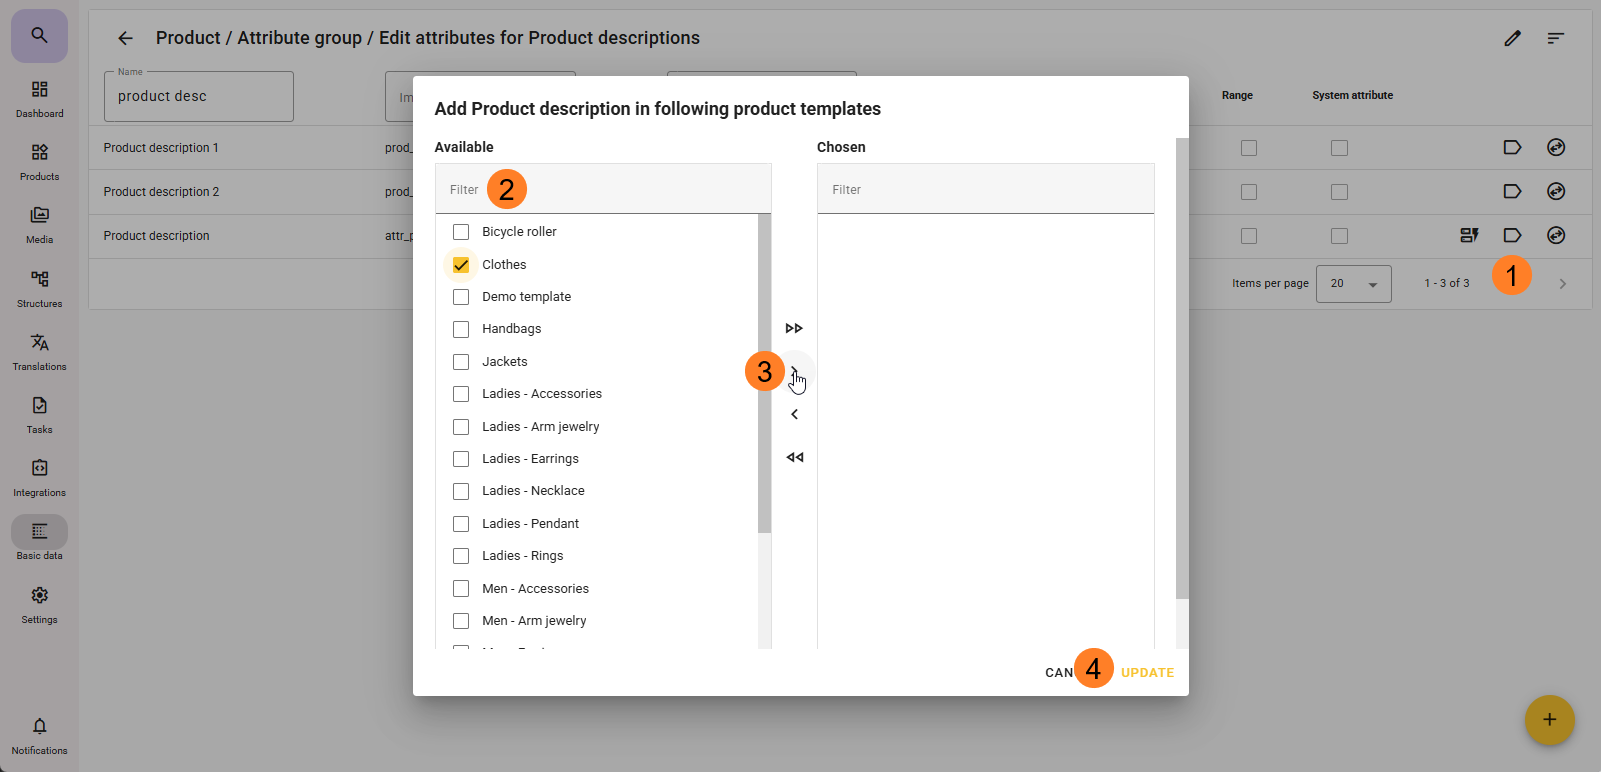Image resolution: width=1601 pixels, height=772 pixels.
Task: Tick the Handbags template checkbox
Action: point(461,329)
